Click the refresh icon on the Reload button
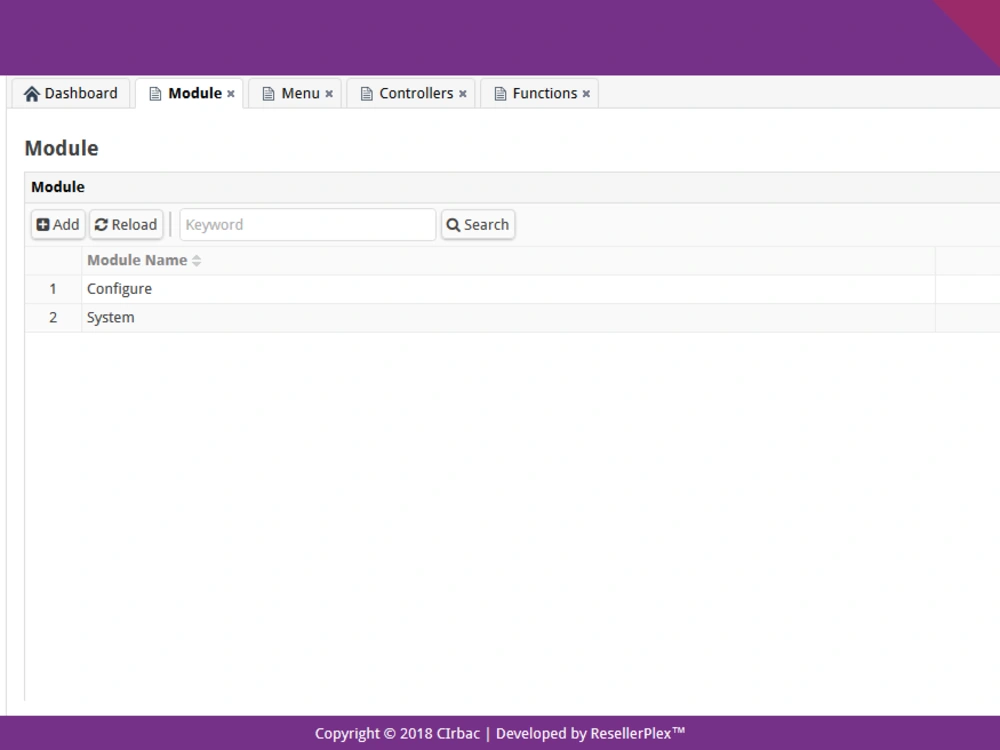Image resolution: width=1000 pixels, height=750 pixels. (100, 224)
